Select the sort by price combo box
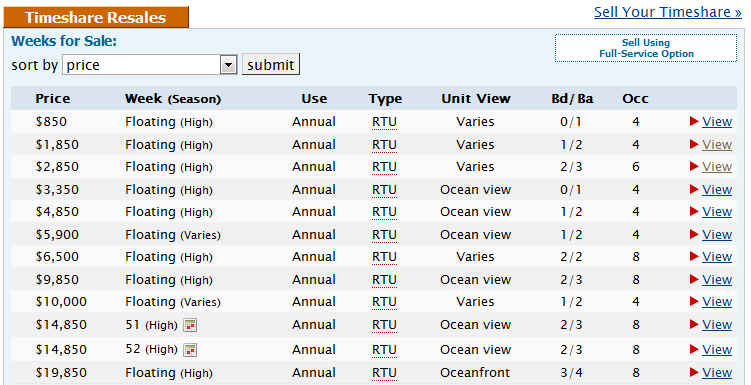Viewport: 751px width, 385px height. [149, 65]
